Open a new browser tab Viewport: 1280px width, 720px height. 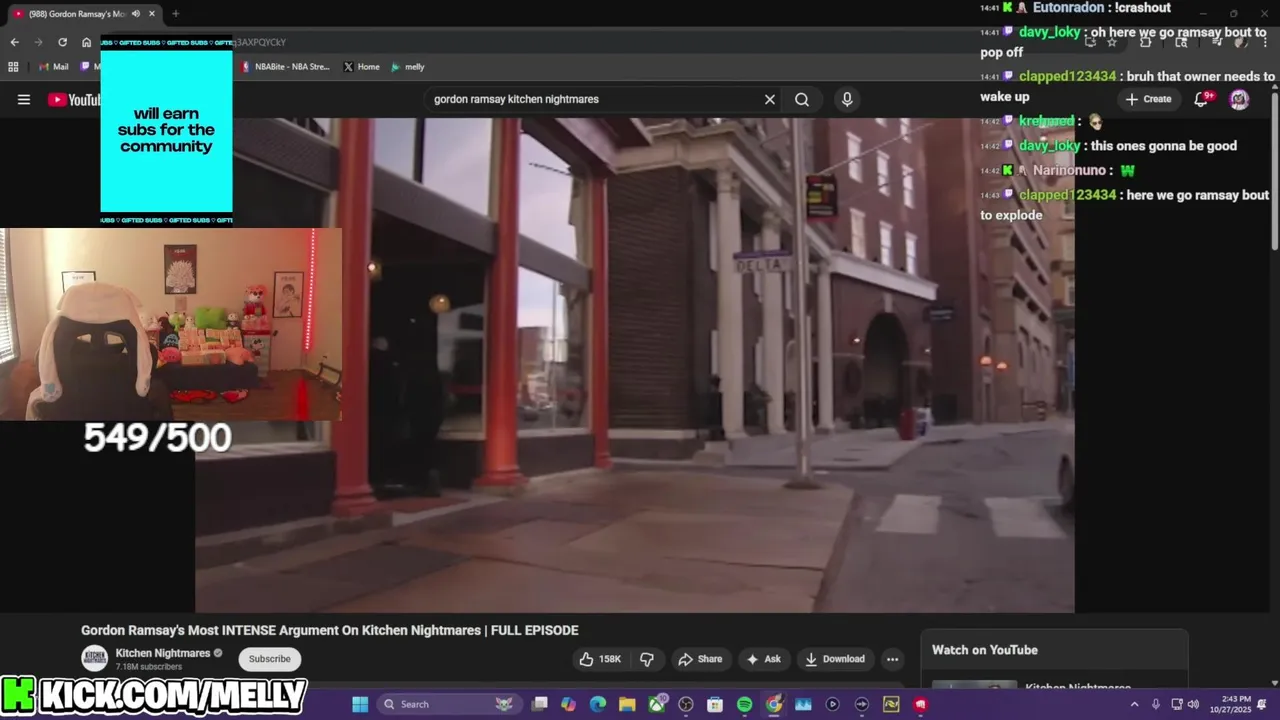[176, 14]
